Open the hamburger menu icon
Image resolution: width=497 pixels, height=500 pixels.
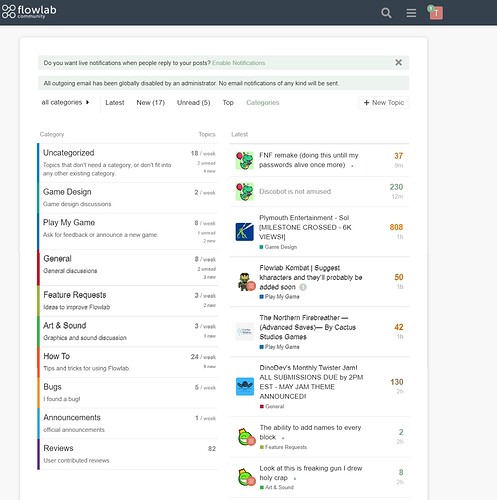point(411,13)
